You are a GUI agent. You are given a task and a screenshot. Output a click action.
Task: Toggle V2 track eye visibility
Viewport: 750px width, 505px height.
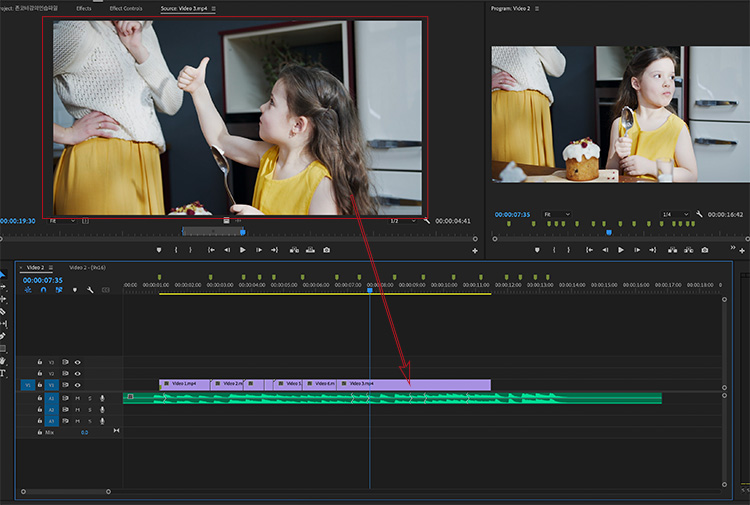(x=77, y=373)
